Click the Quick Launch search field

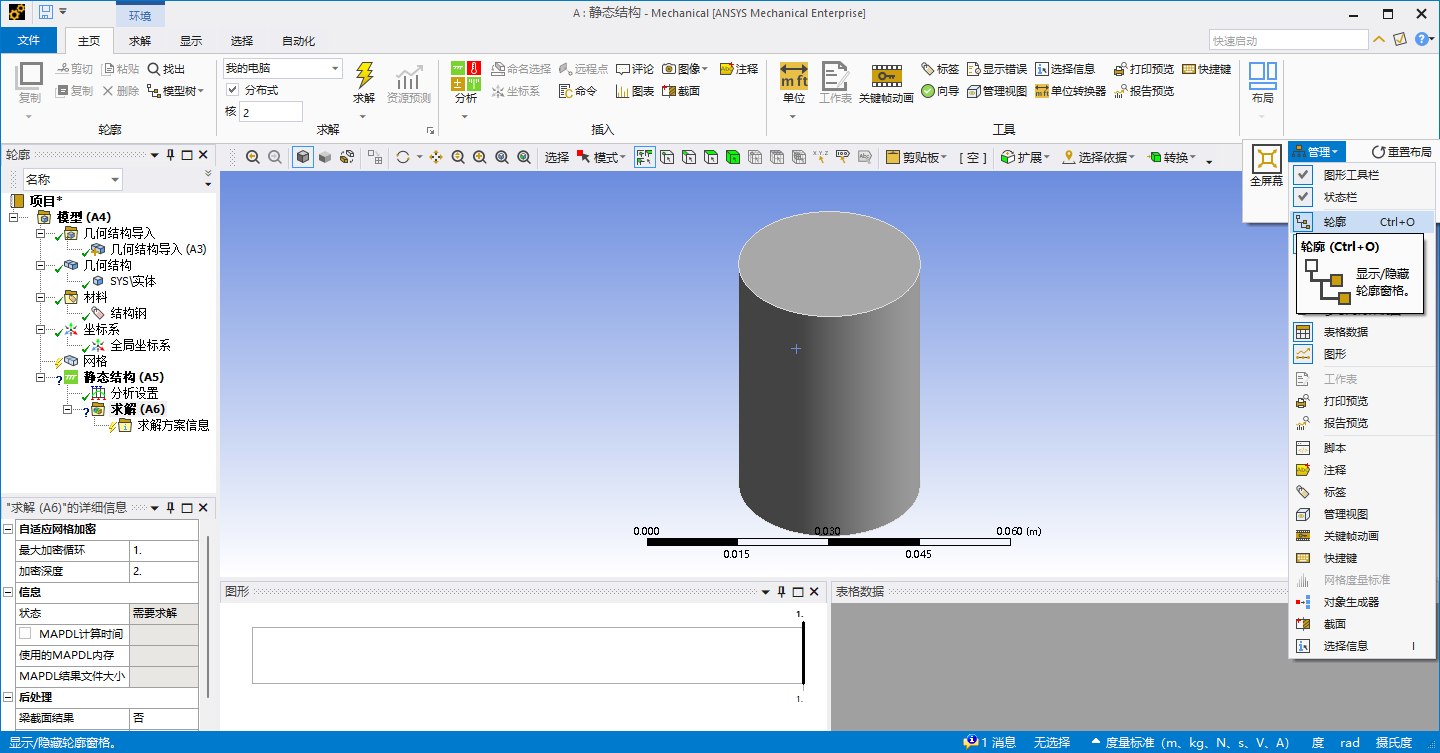[x=1288, y=40]
